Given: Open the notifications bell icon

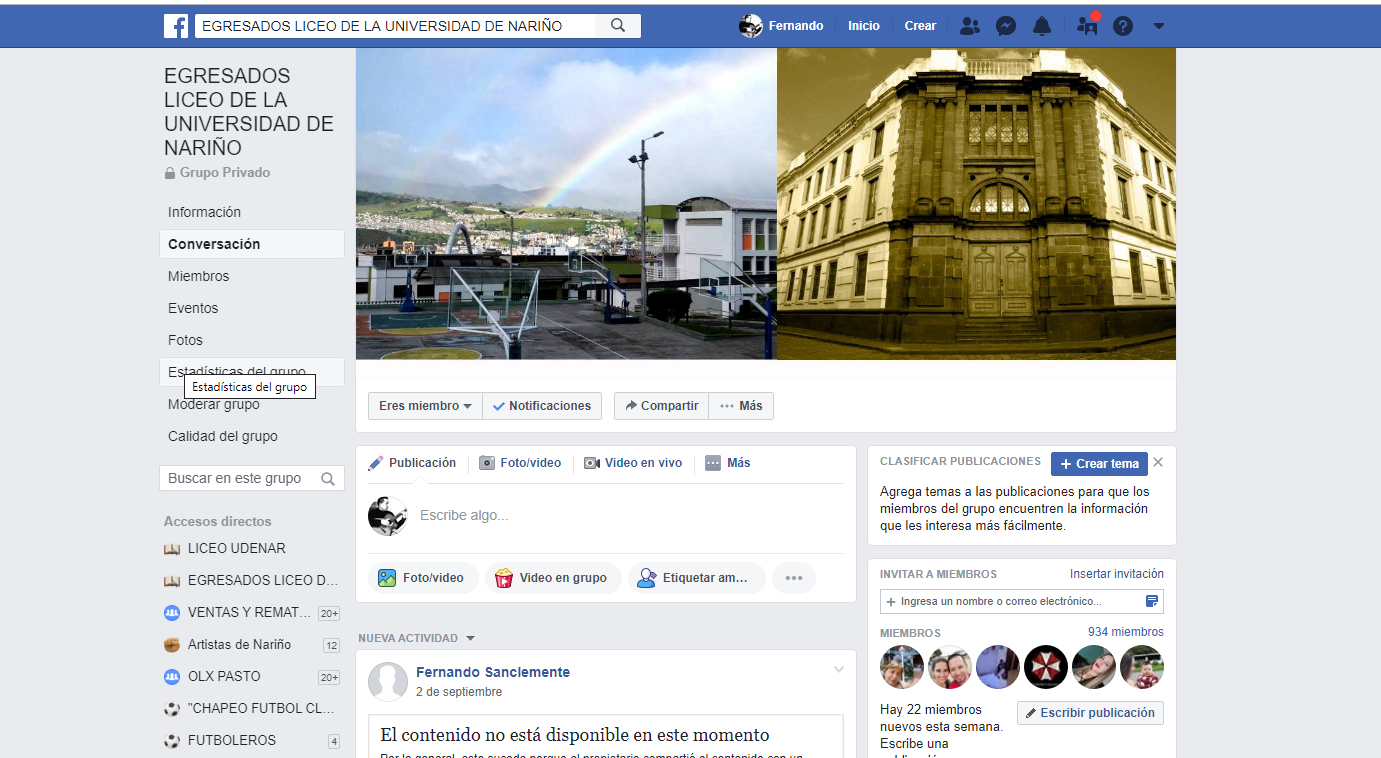Looking at the screenshot, I should pyautogui.click(x=1042, y=26).
